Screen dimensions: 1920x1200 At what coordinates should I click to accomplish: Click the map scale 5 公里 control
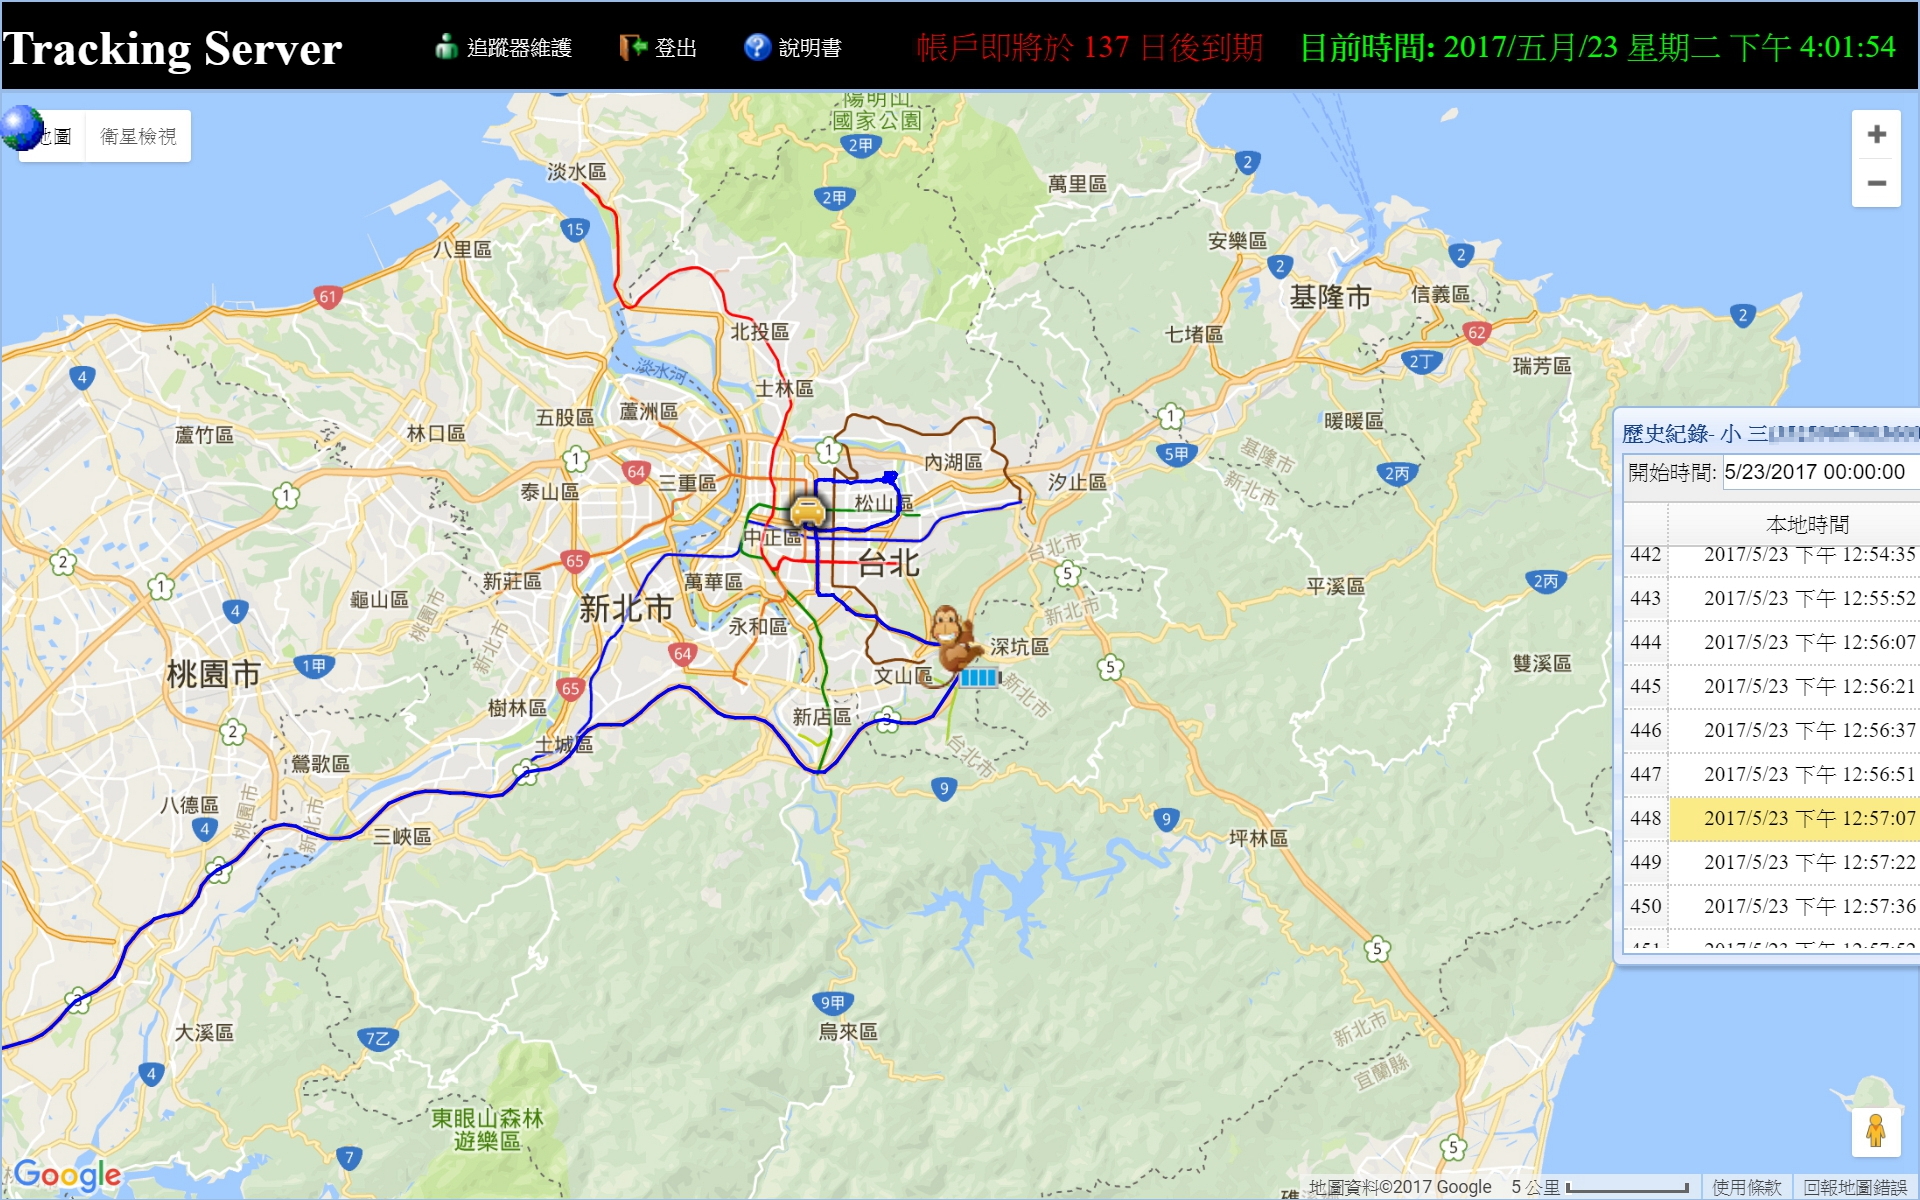(x=1600, y=1187)
